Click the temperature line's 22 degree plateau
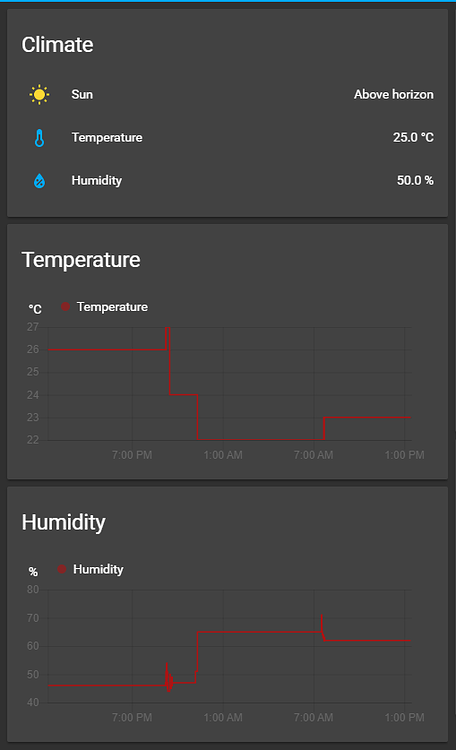 coord(261,440)
